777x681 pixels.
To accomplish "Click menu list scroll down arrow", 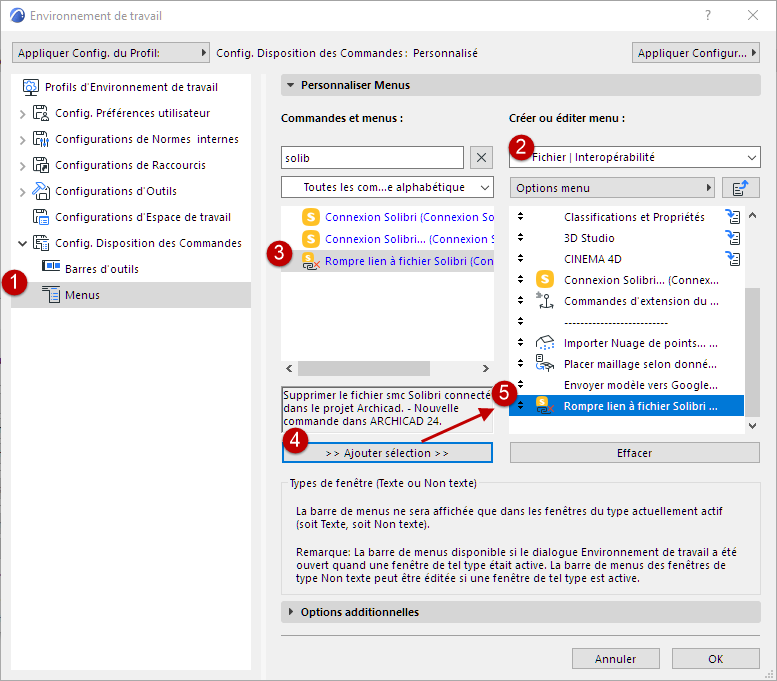I will point(752,425).
